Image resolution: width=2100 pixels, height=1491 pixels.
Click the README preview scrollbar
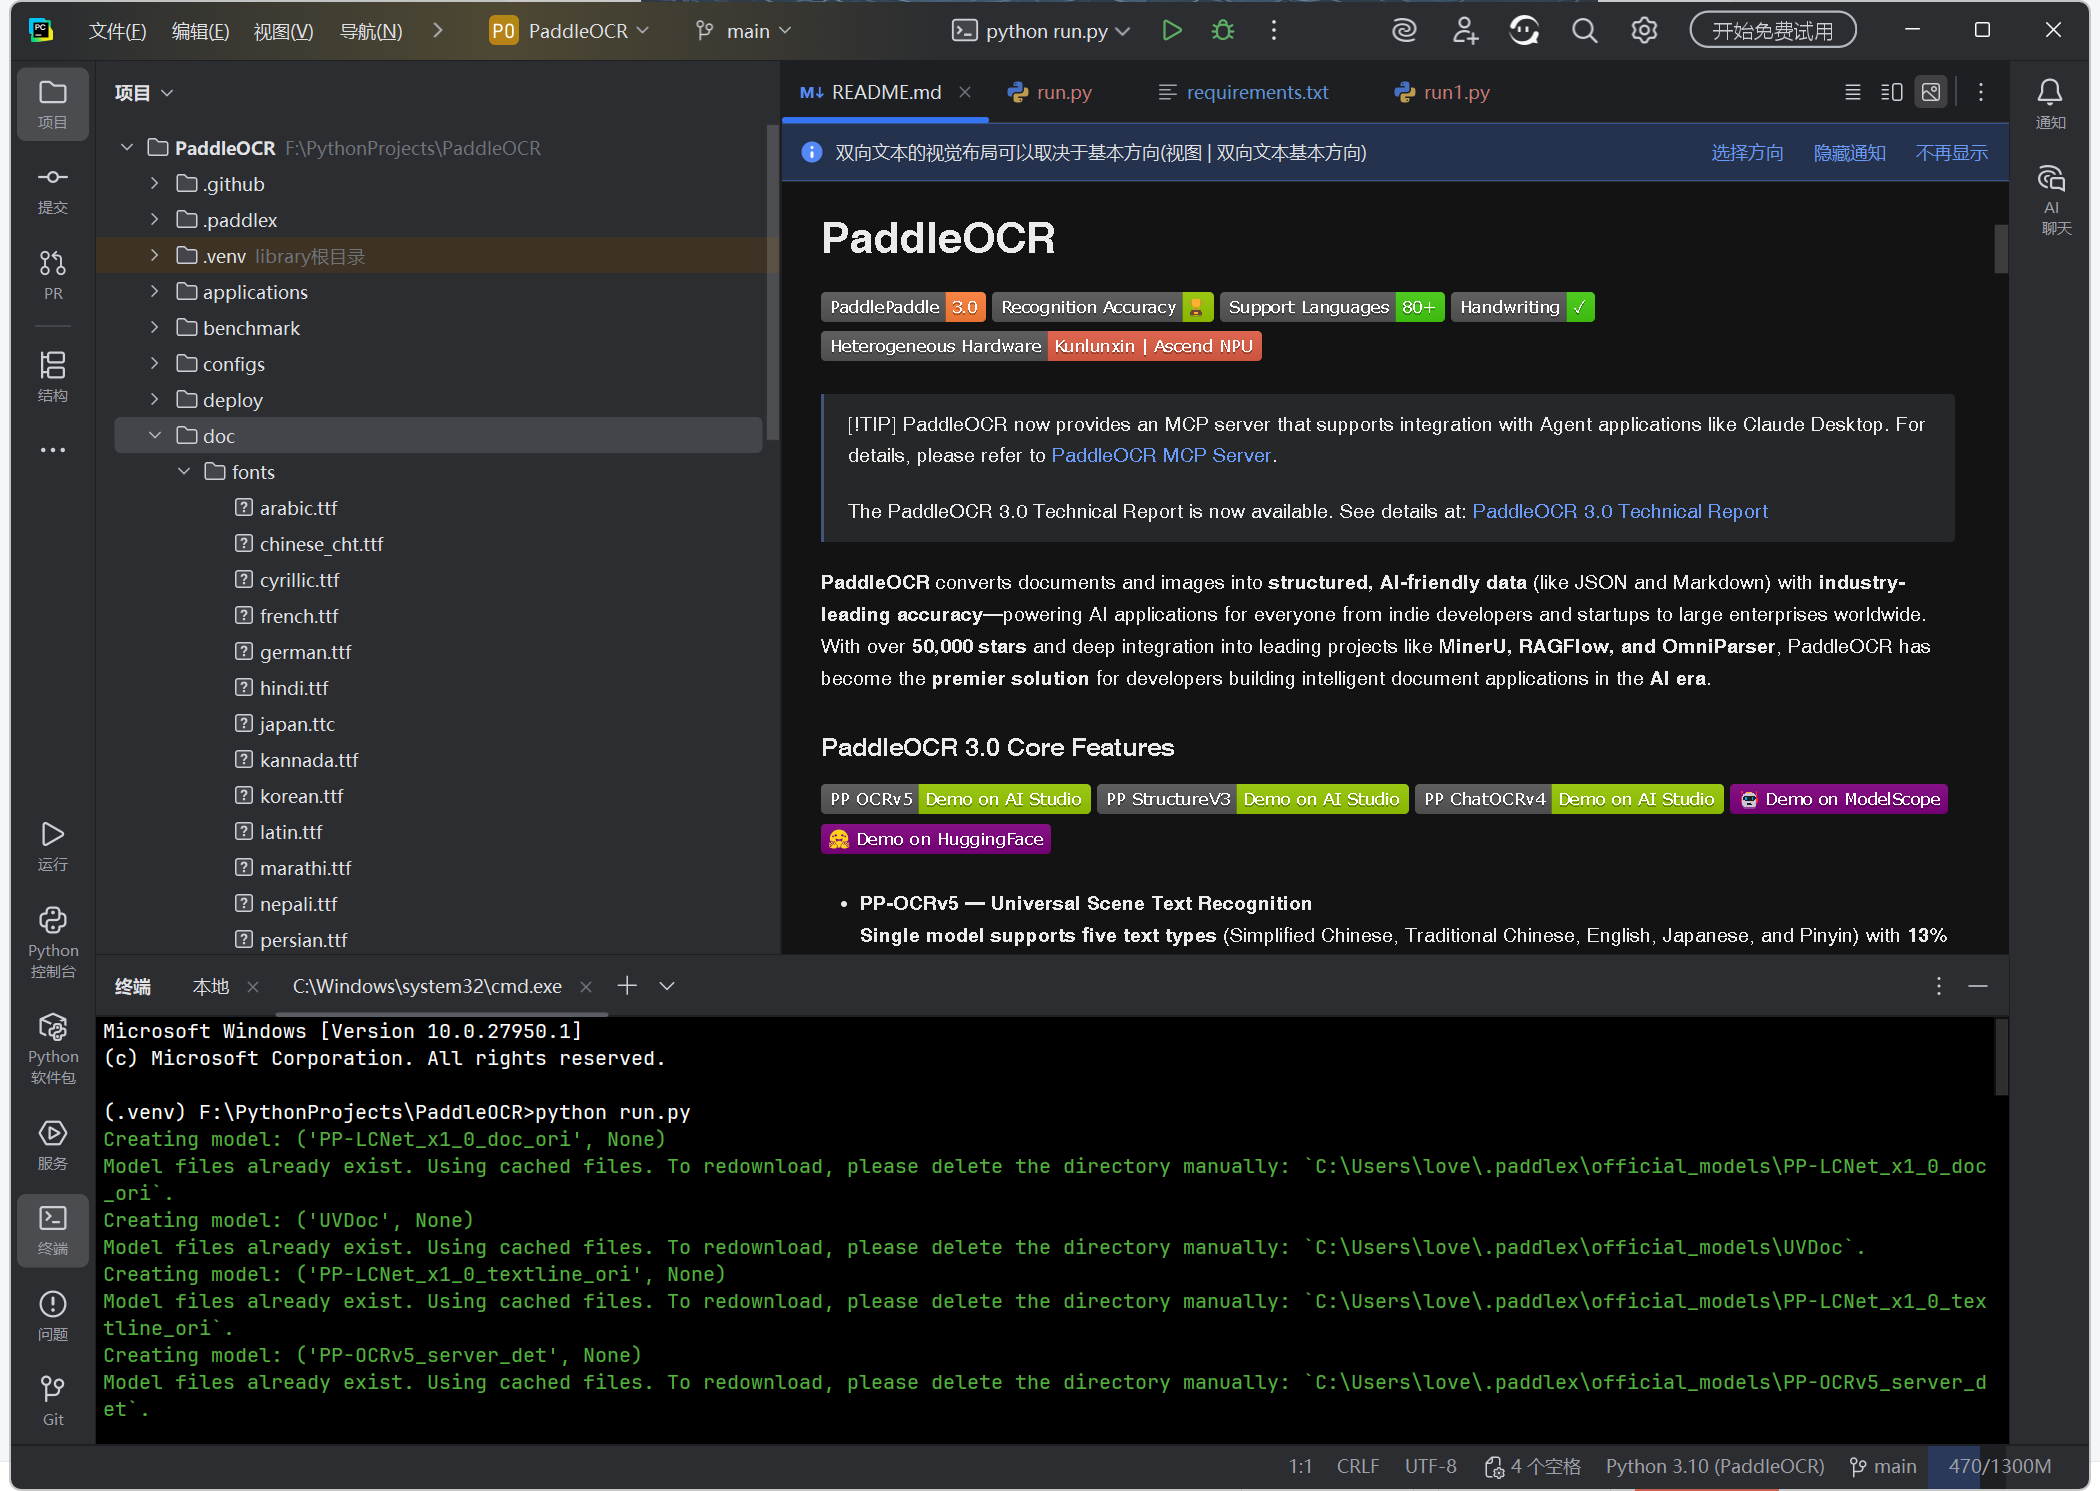click(x=2000, y=248)
